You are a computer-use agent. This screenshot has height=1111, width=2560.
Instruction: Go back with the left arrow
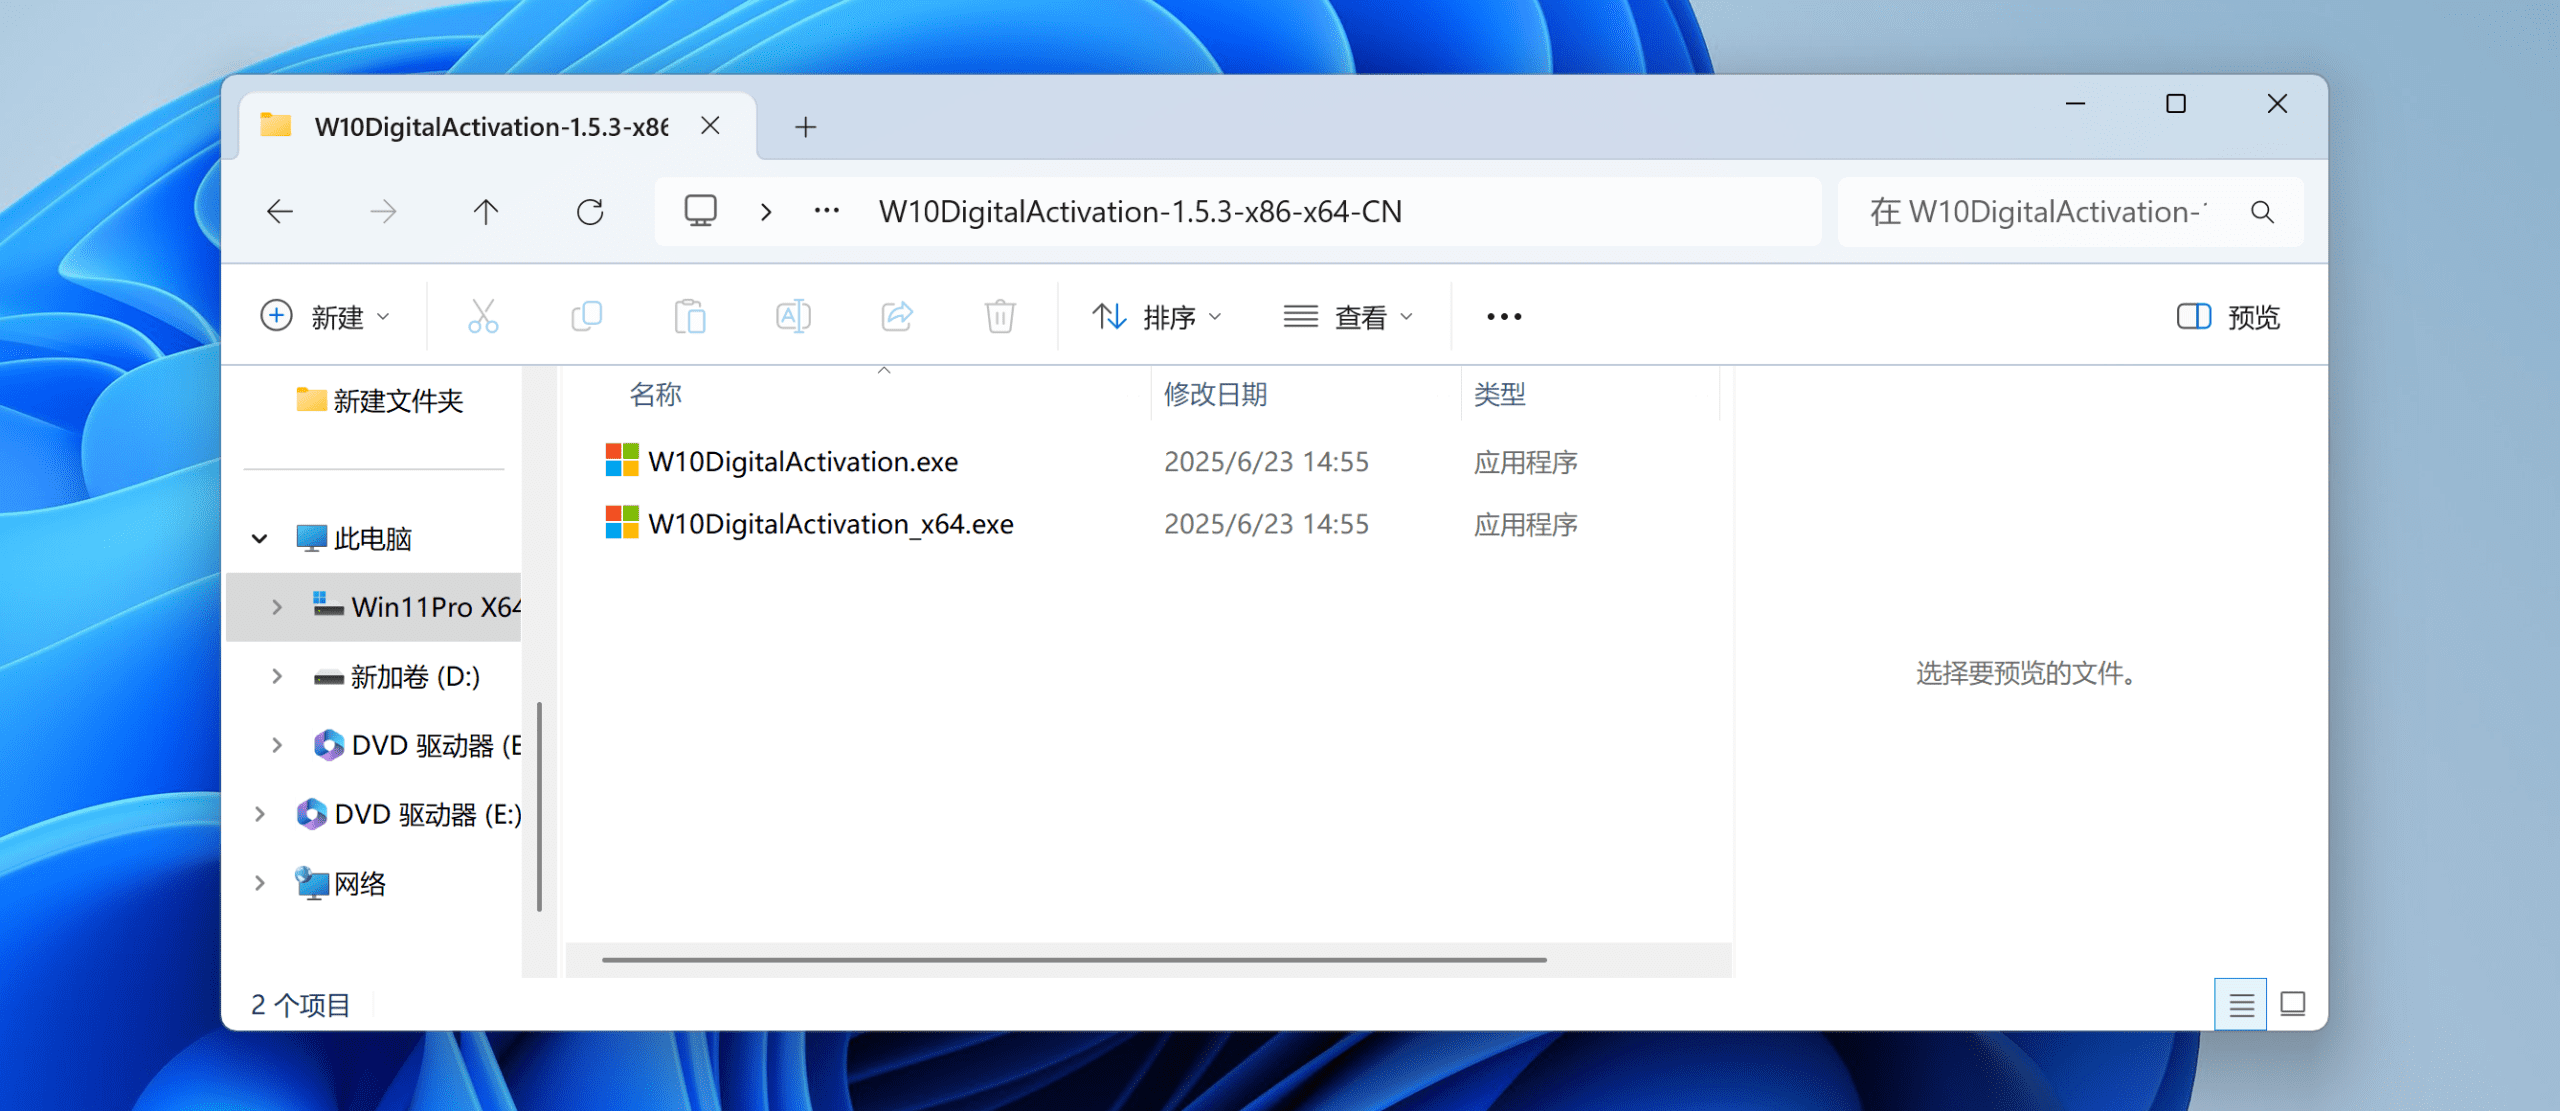point(280,211)
